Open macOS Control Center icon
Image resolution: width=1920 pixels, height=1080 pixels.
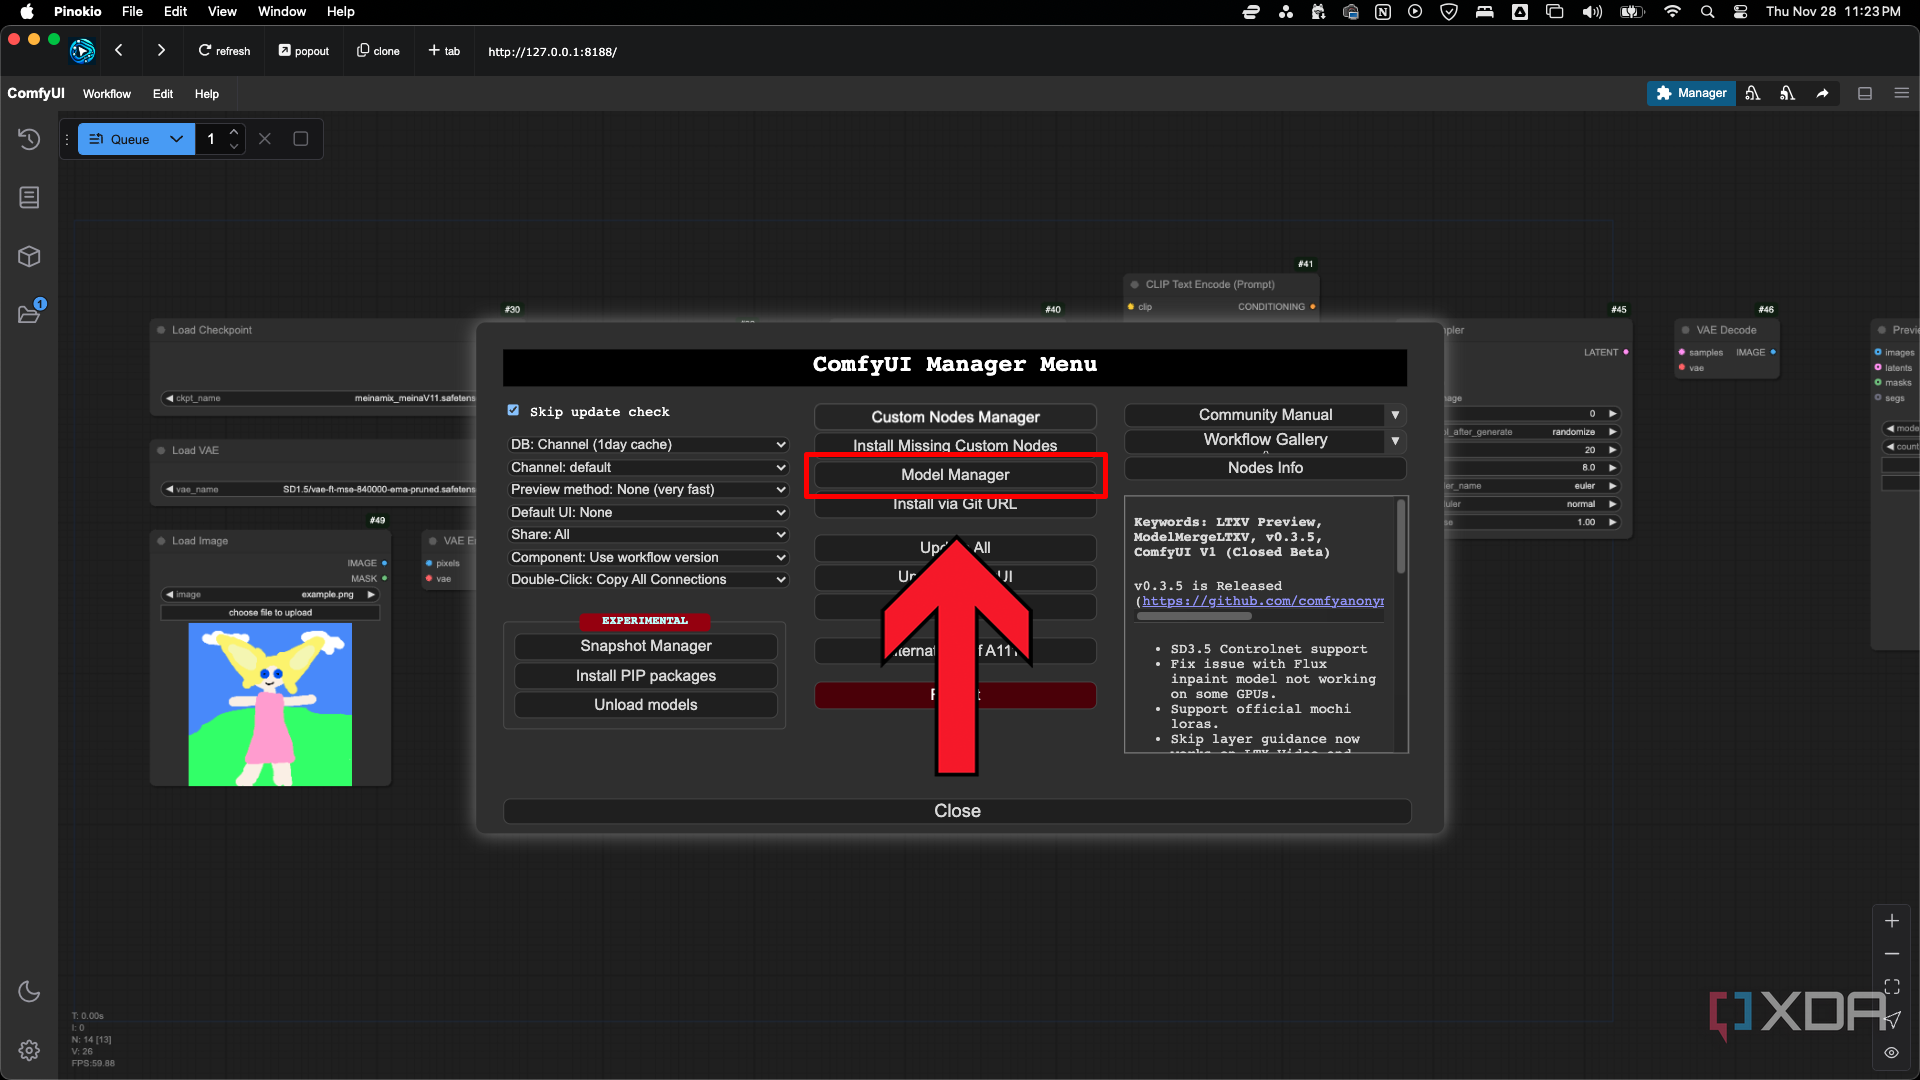pos(1740,12)
